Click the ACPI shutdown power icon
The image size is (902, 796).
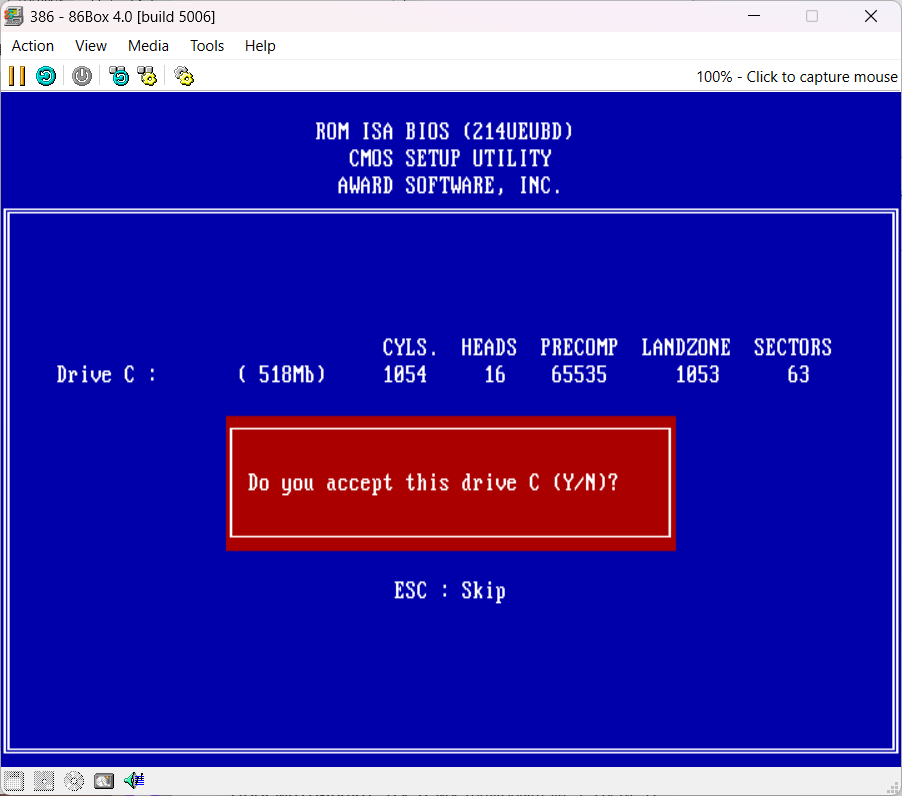(82, 76)
